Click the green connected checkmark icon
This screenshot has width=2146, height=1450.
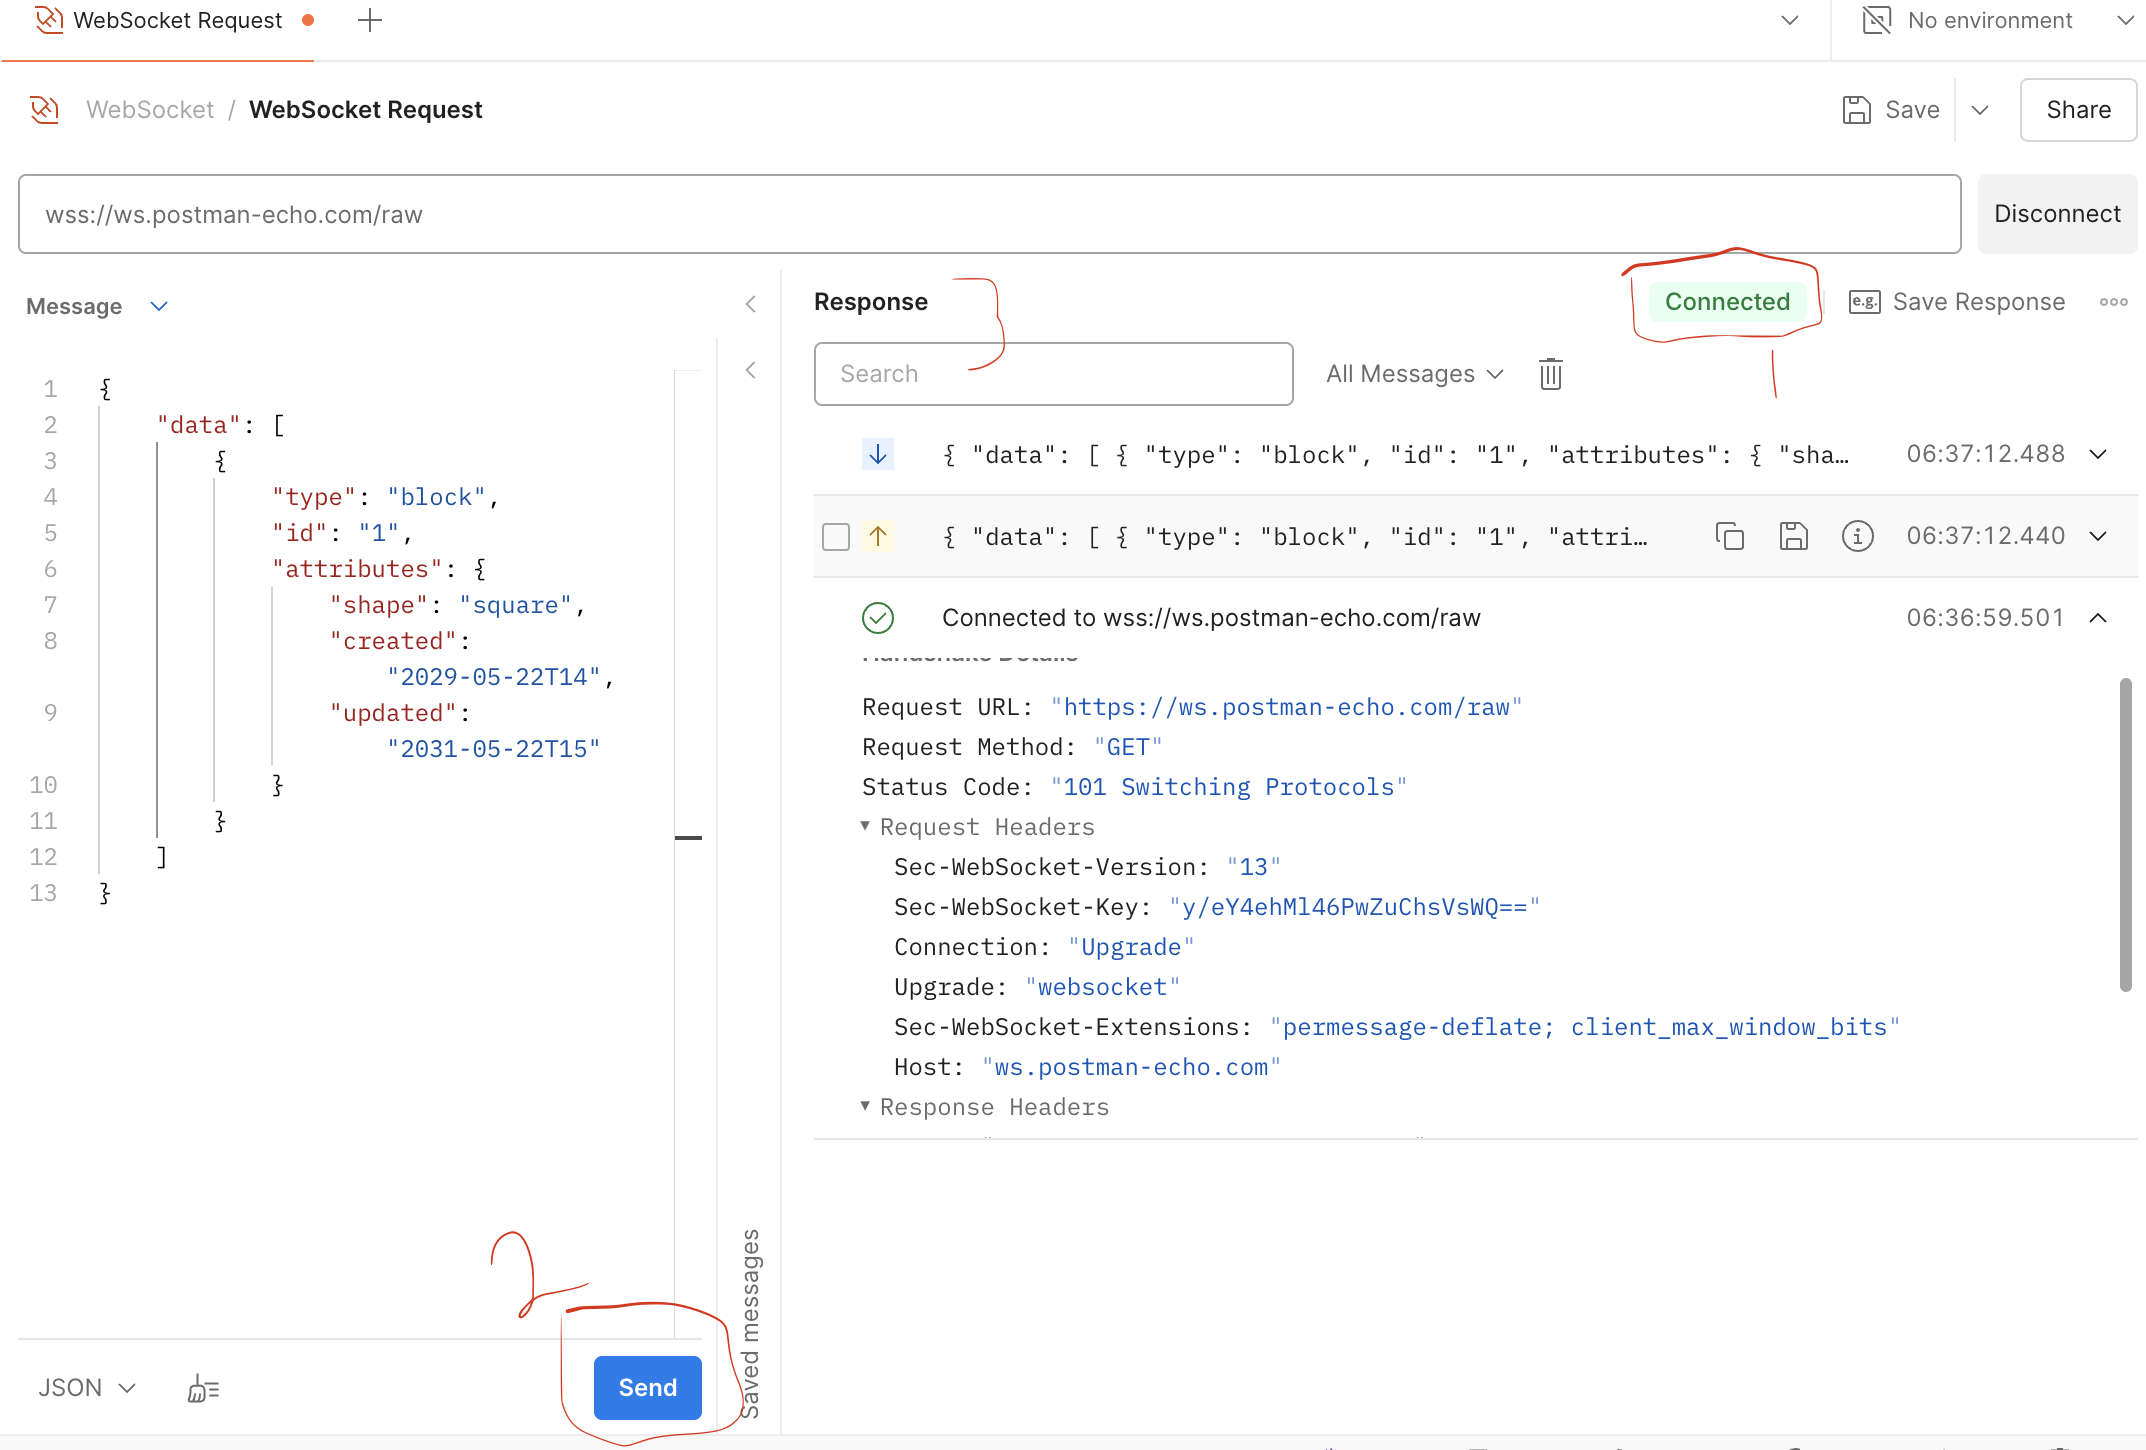tap(878, 618)
